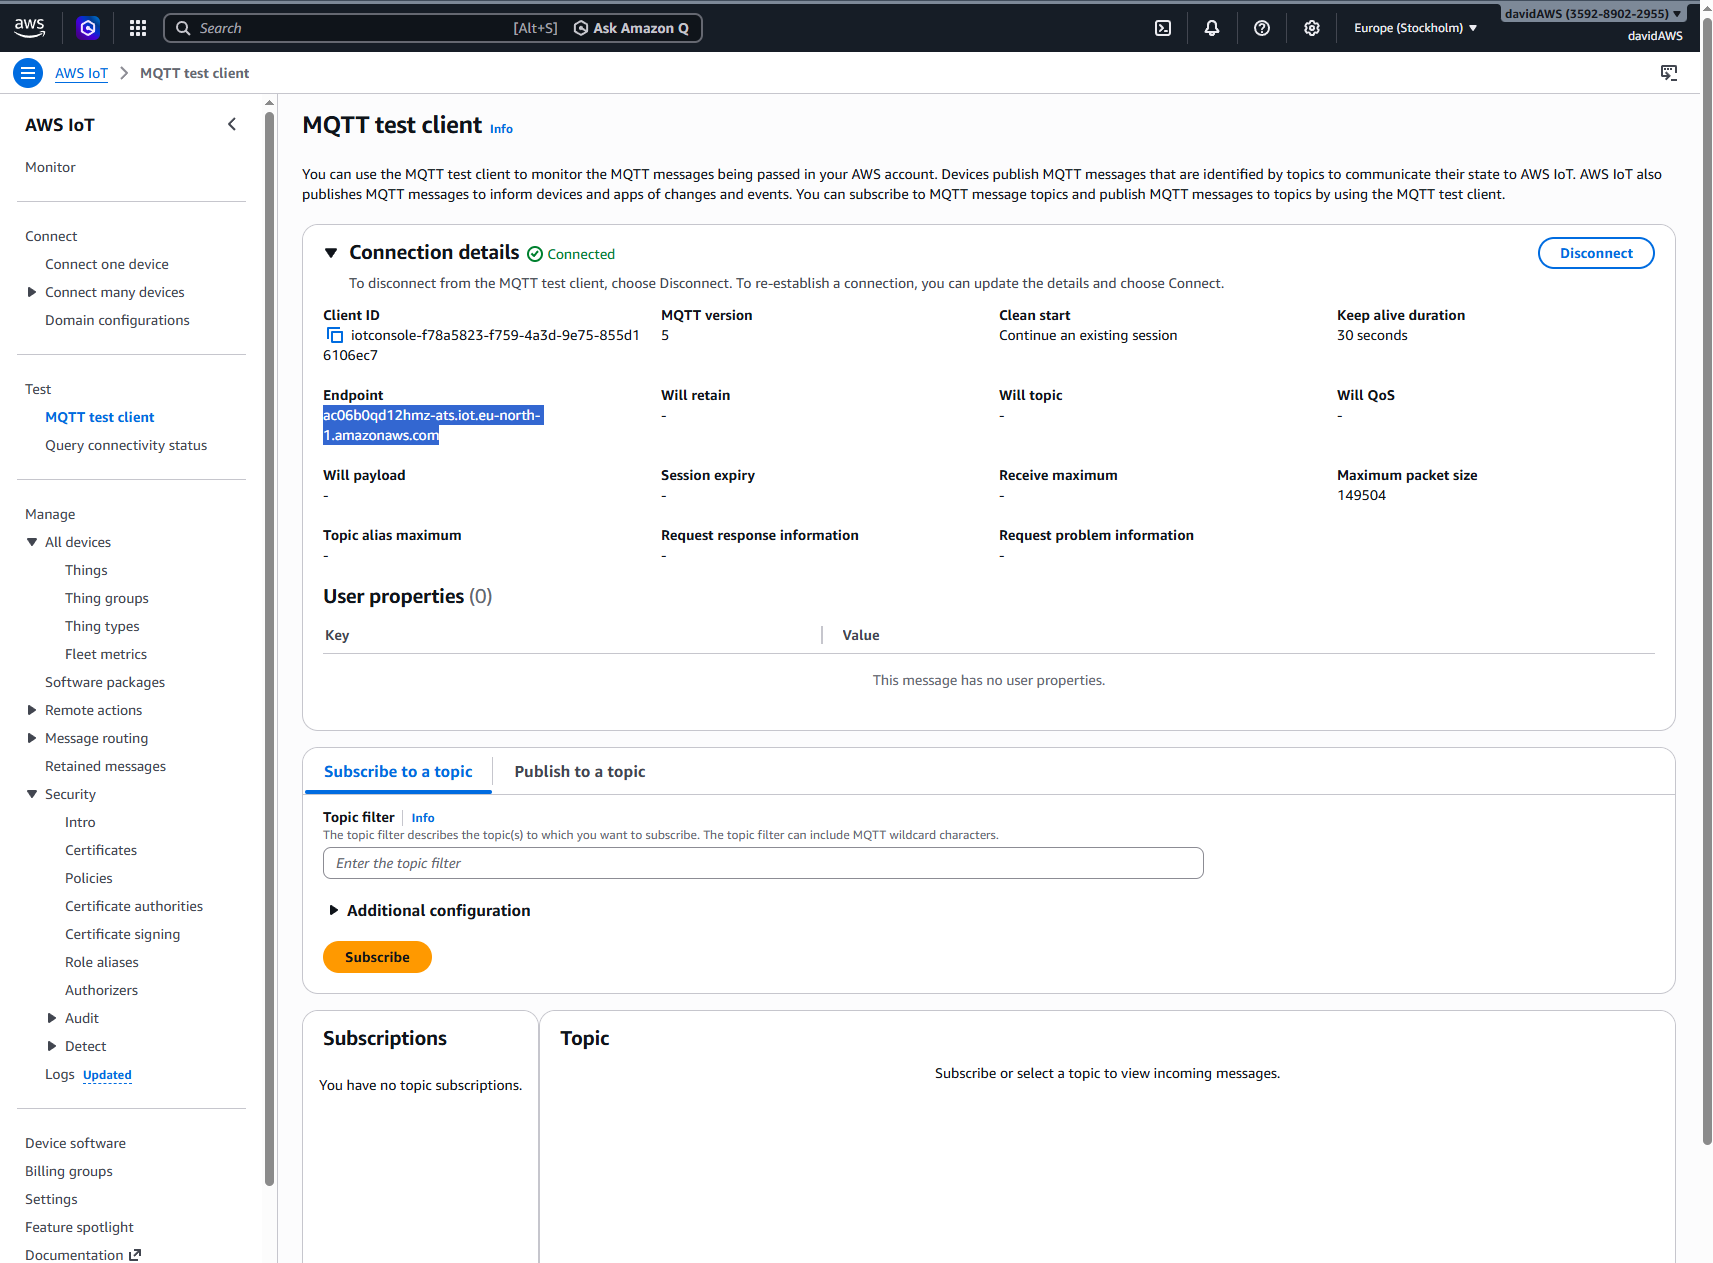Screen dimensions: 1713x1263
Task: Open Settings in sidebar
Action: (51, 1199)
